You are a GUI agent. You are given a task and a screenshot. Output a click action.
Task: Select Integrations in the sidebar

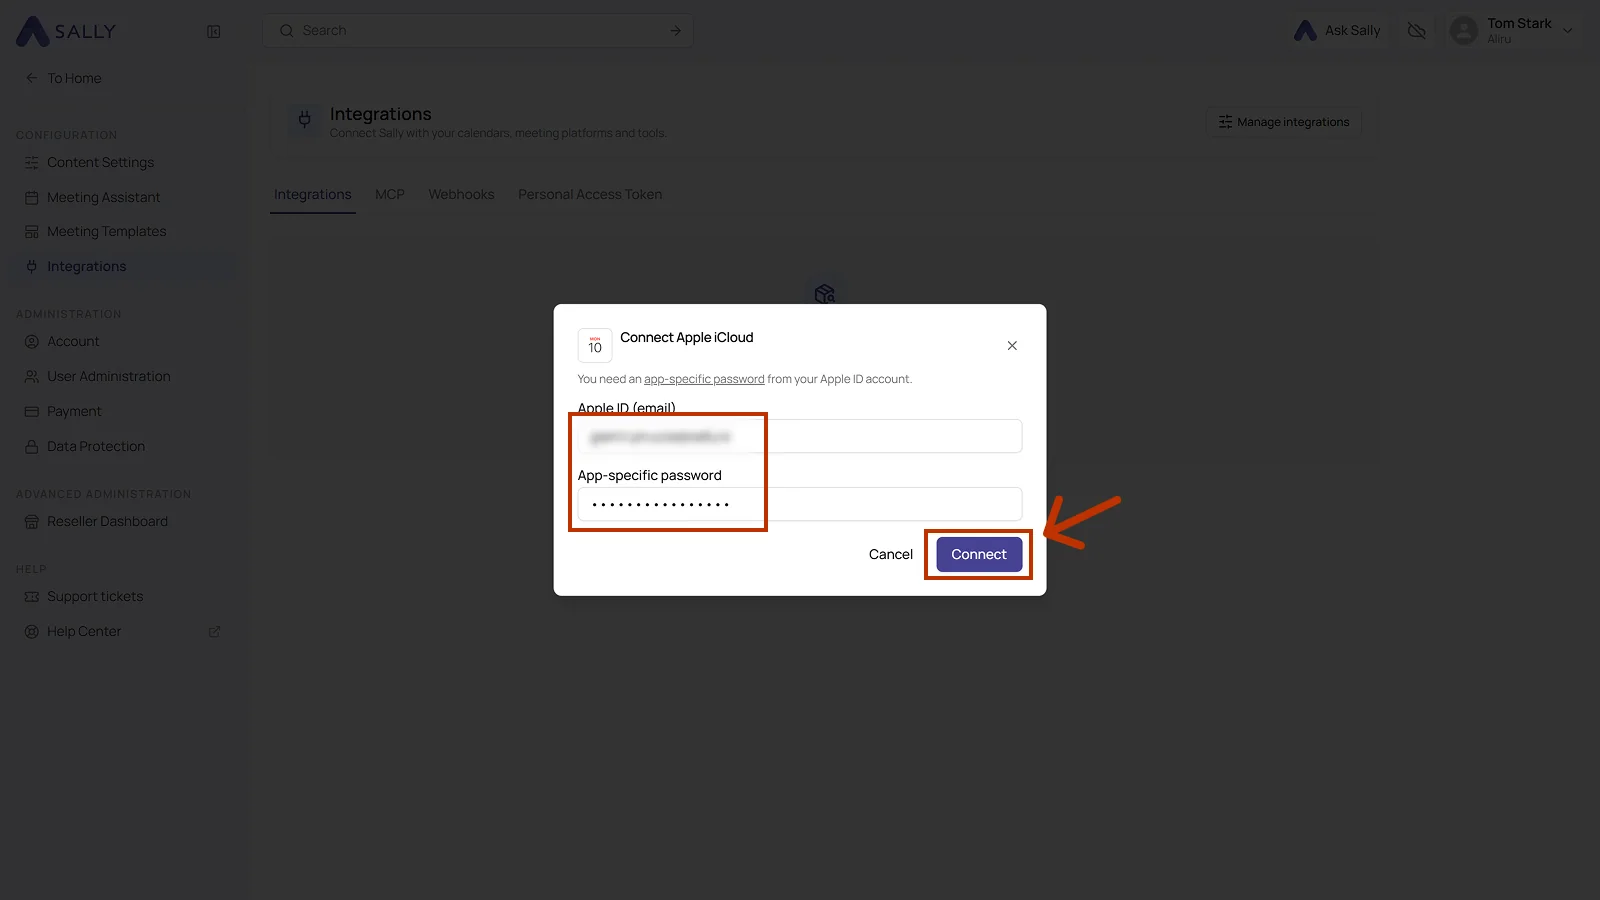(86, 266)
